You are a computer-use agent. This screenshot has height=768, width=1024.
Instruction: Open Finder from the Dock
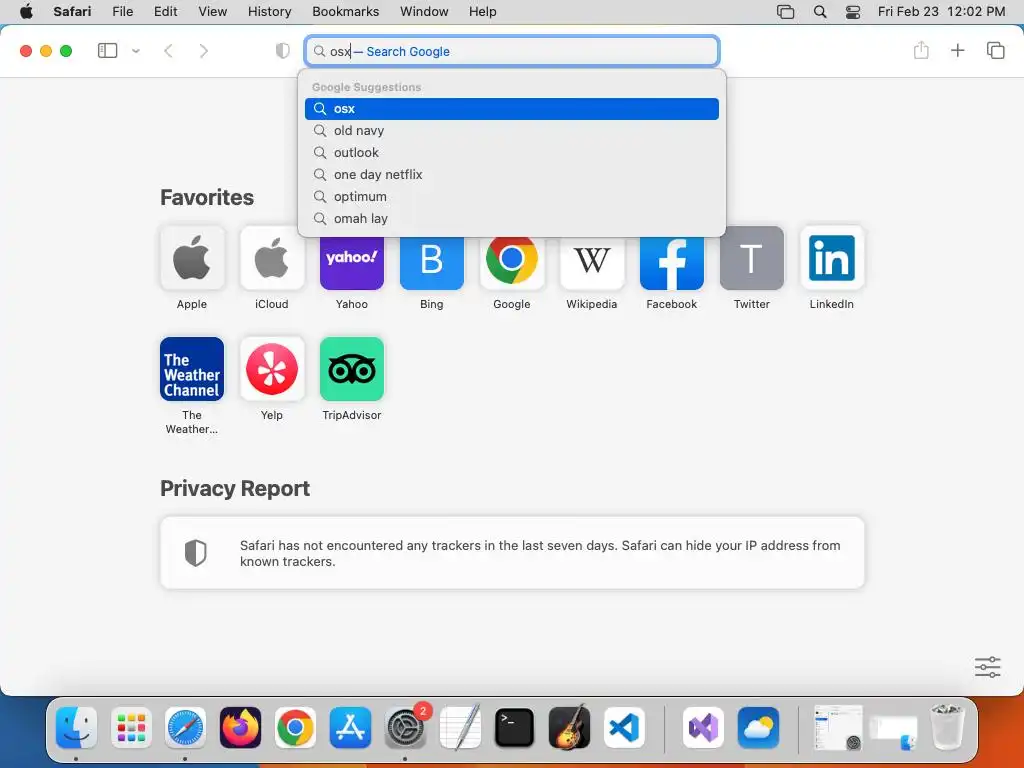pyautogui.click(x=76, y=727)
